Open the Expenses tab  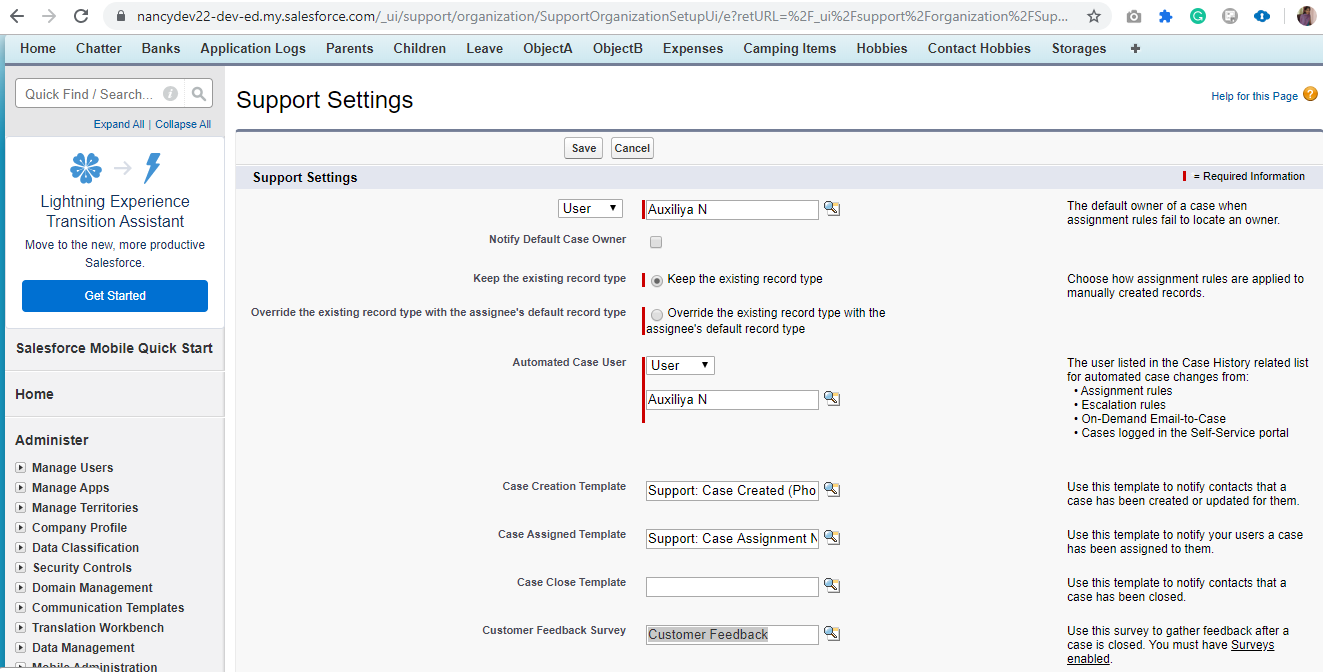click(x=692, y=48)
